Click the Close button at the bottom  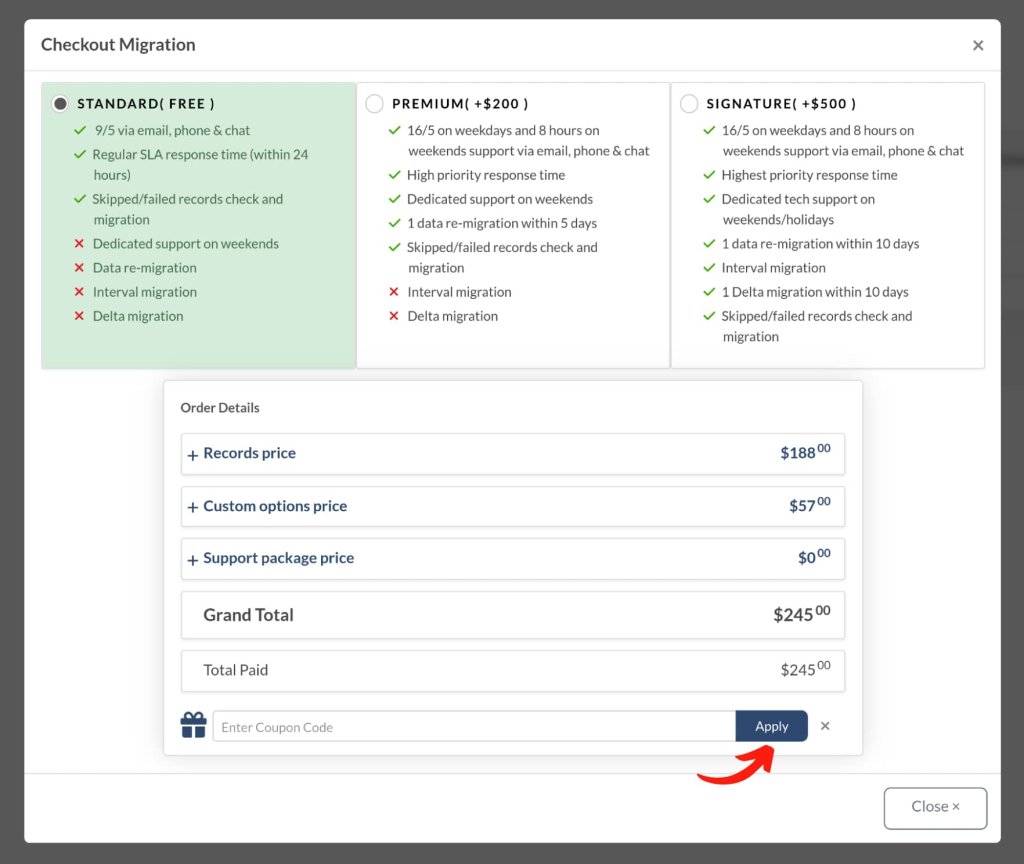[x=934, y=807]
